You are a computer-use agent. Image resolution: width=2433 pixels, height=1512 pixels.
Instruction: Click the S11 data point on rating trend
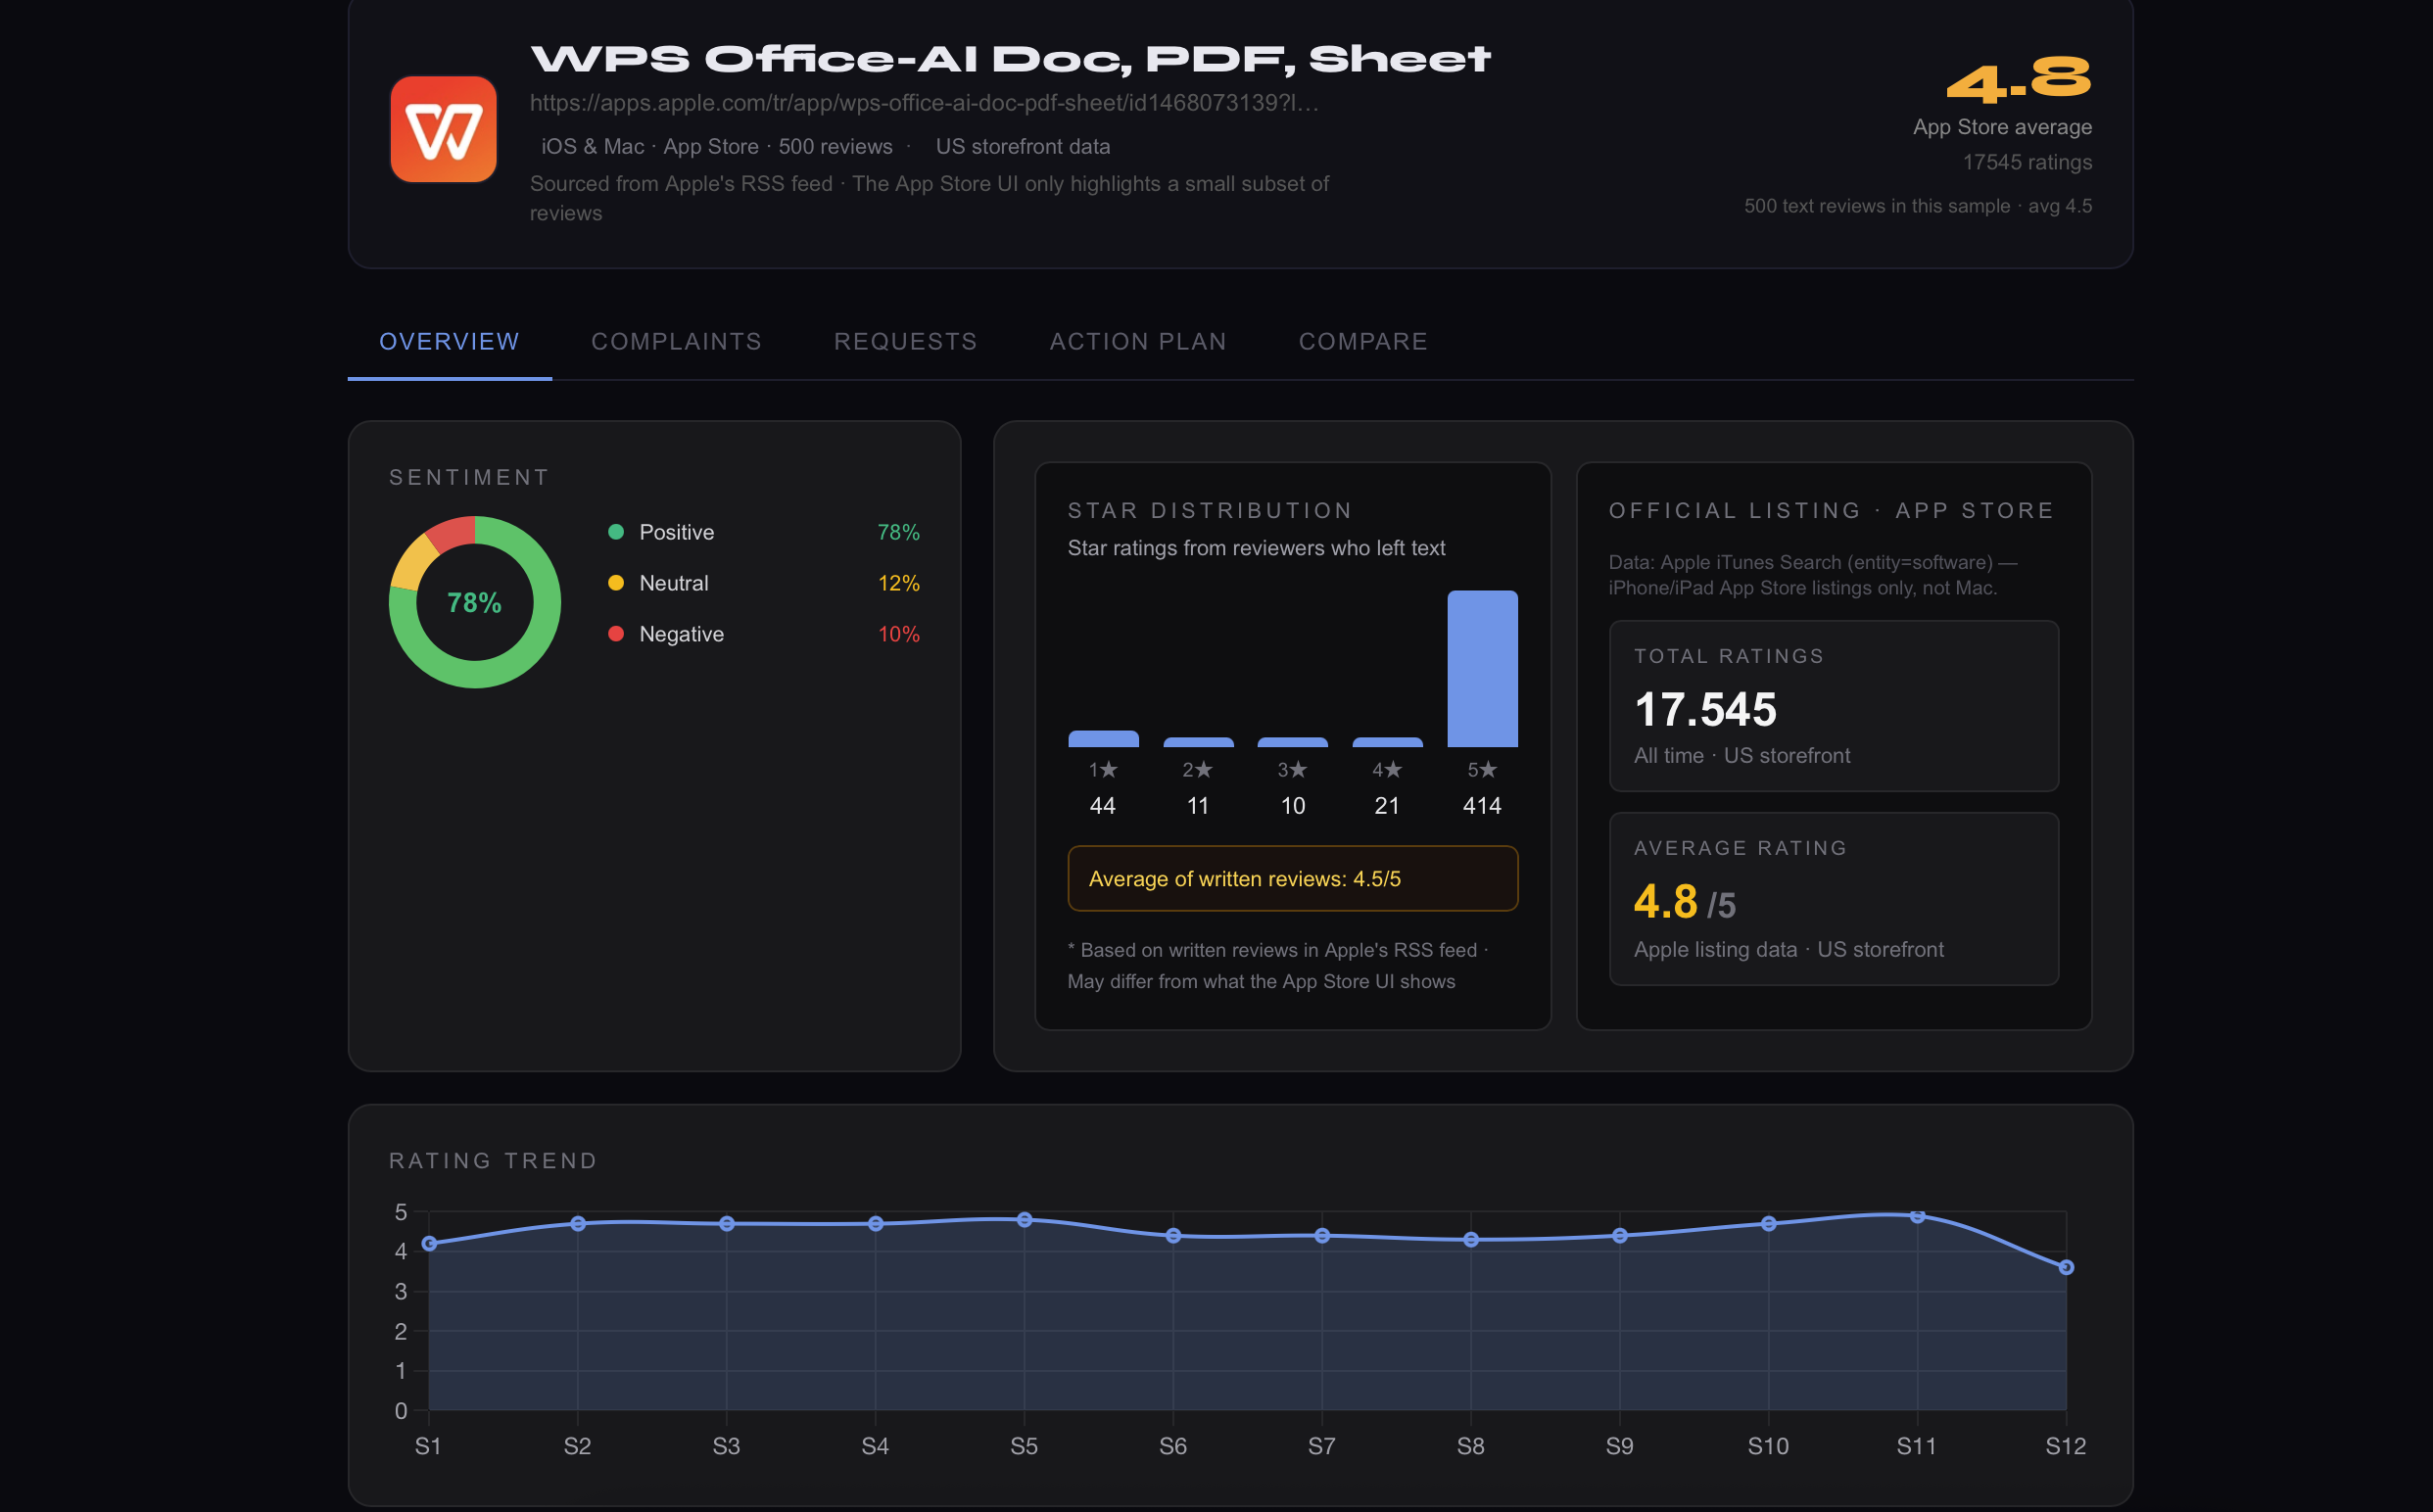pos(1917,1216)
